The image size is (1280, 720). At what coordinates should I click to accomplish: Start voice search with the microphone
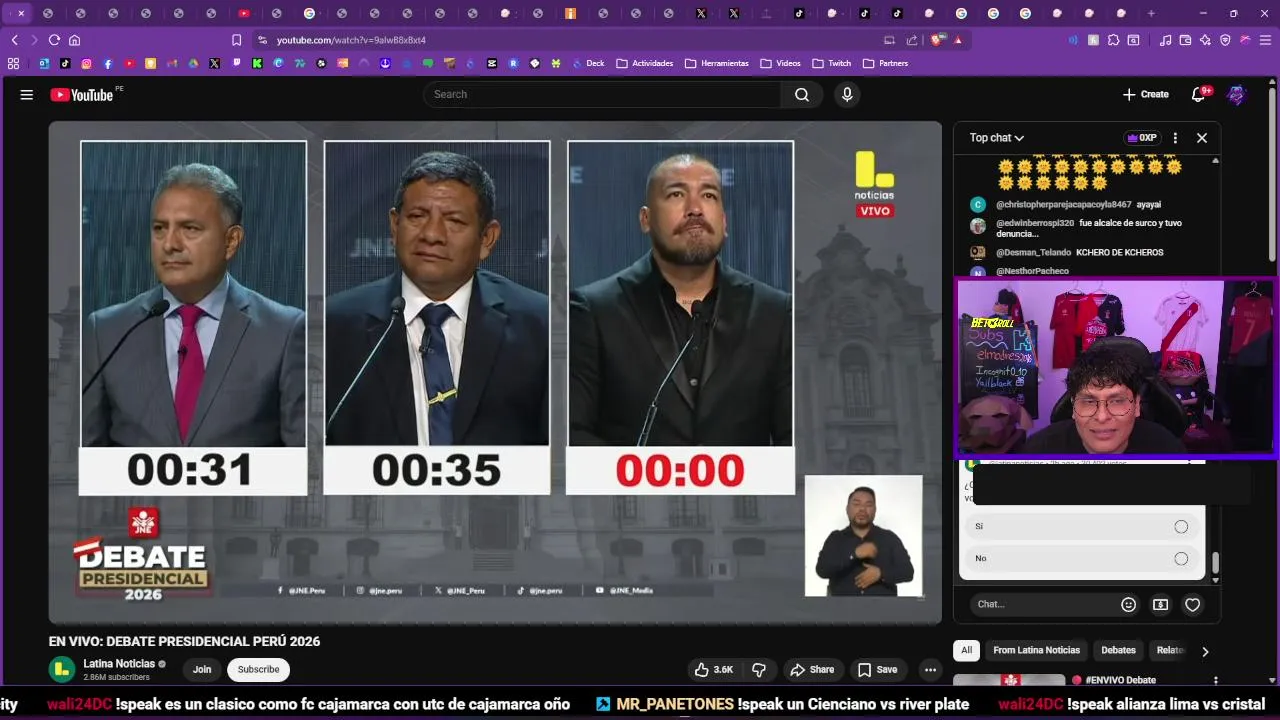pos(847,94)
